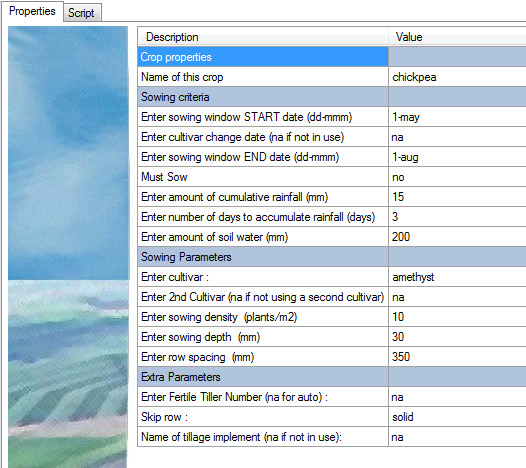Edit the soil water amount 200
This screenshot has width=526, height=468.
tap(457, 237)
